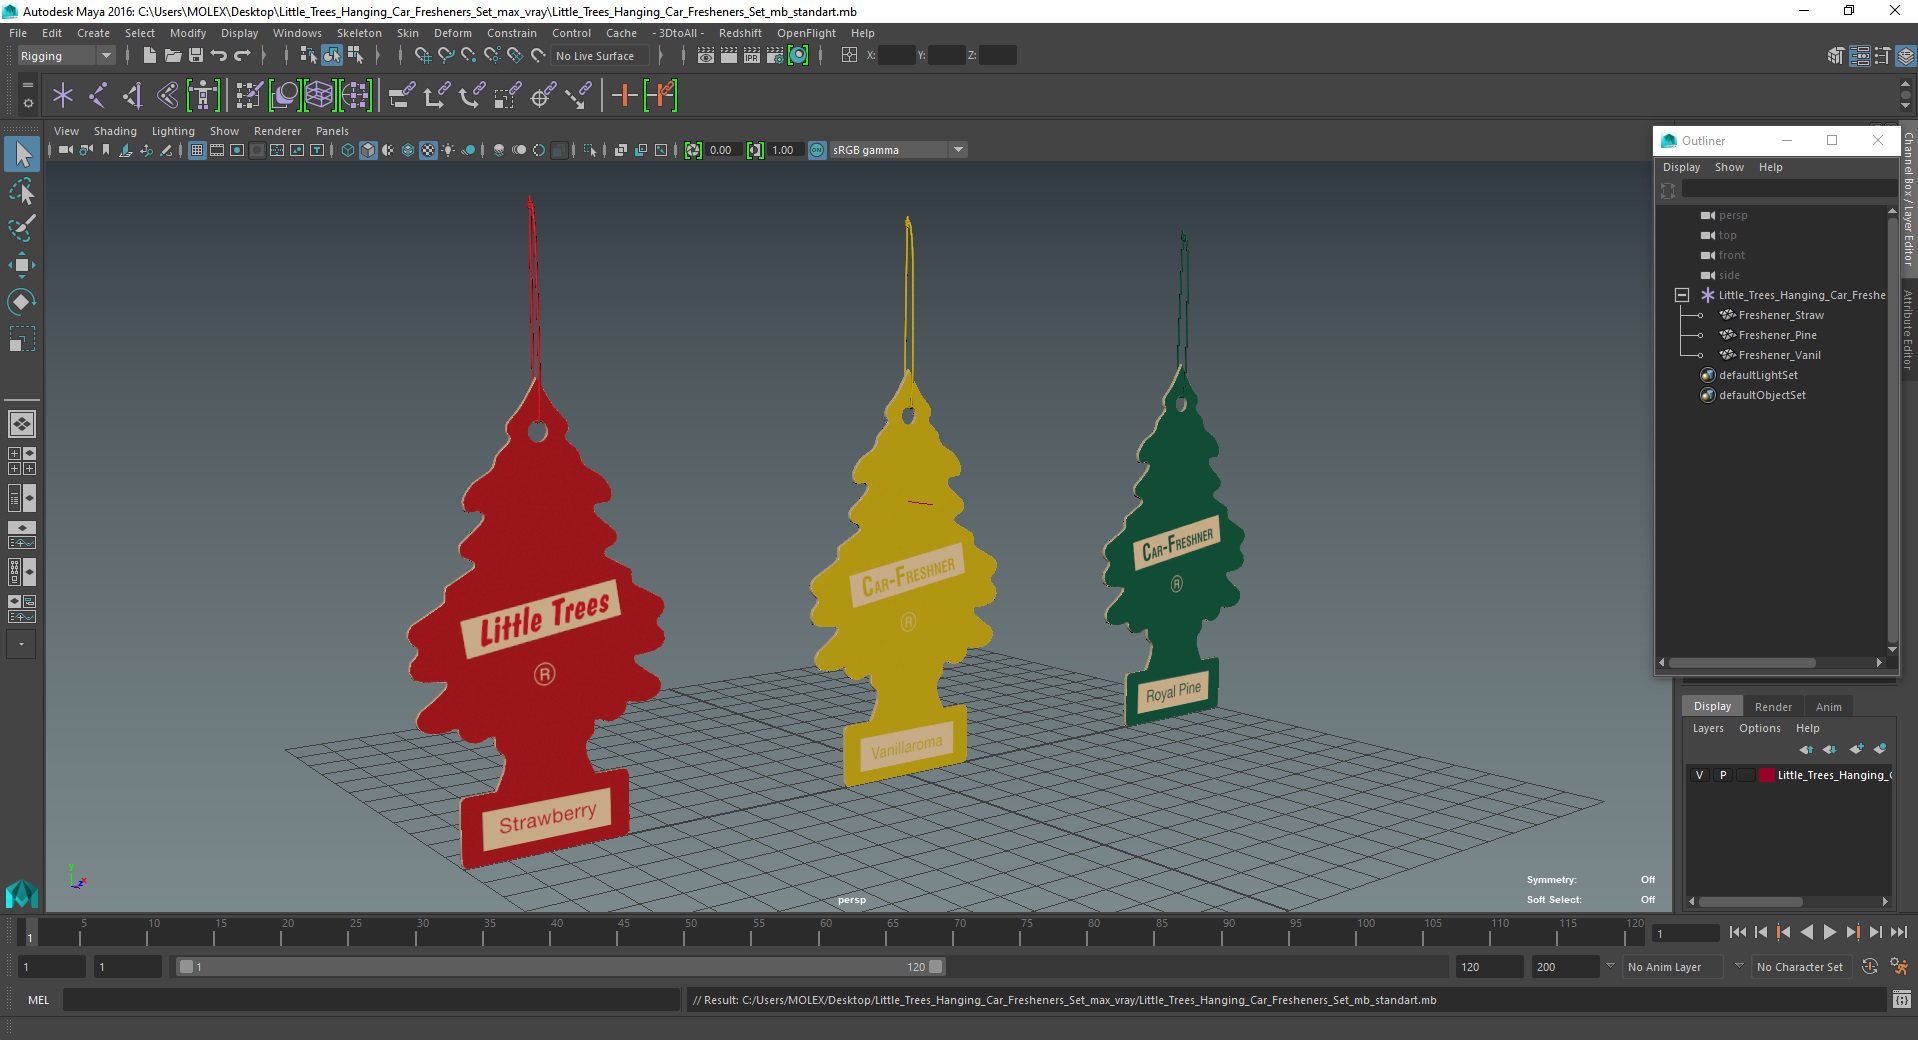Click the Create Lattice cage shelf icon

pos(319,96)
